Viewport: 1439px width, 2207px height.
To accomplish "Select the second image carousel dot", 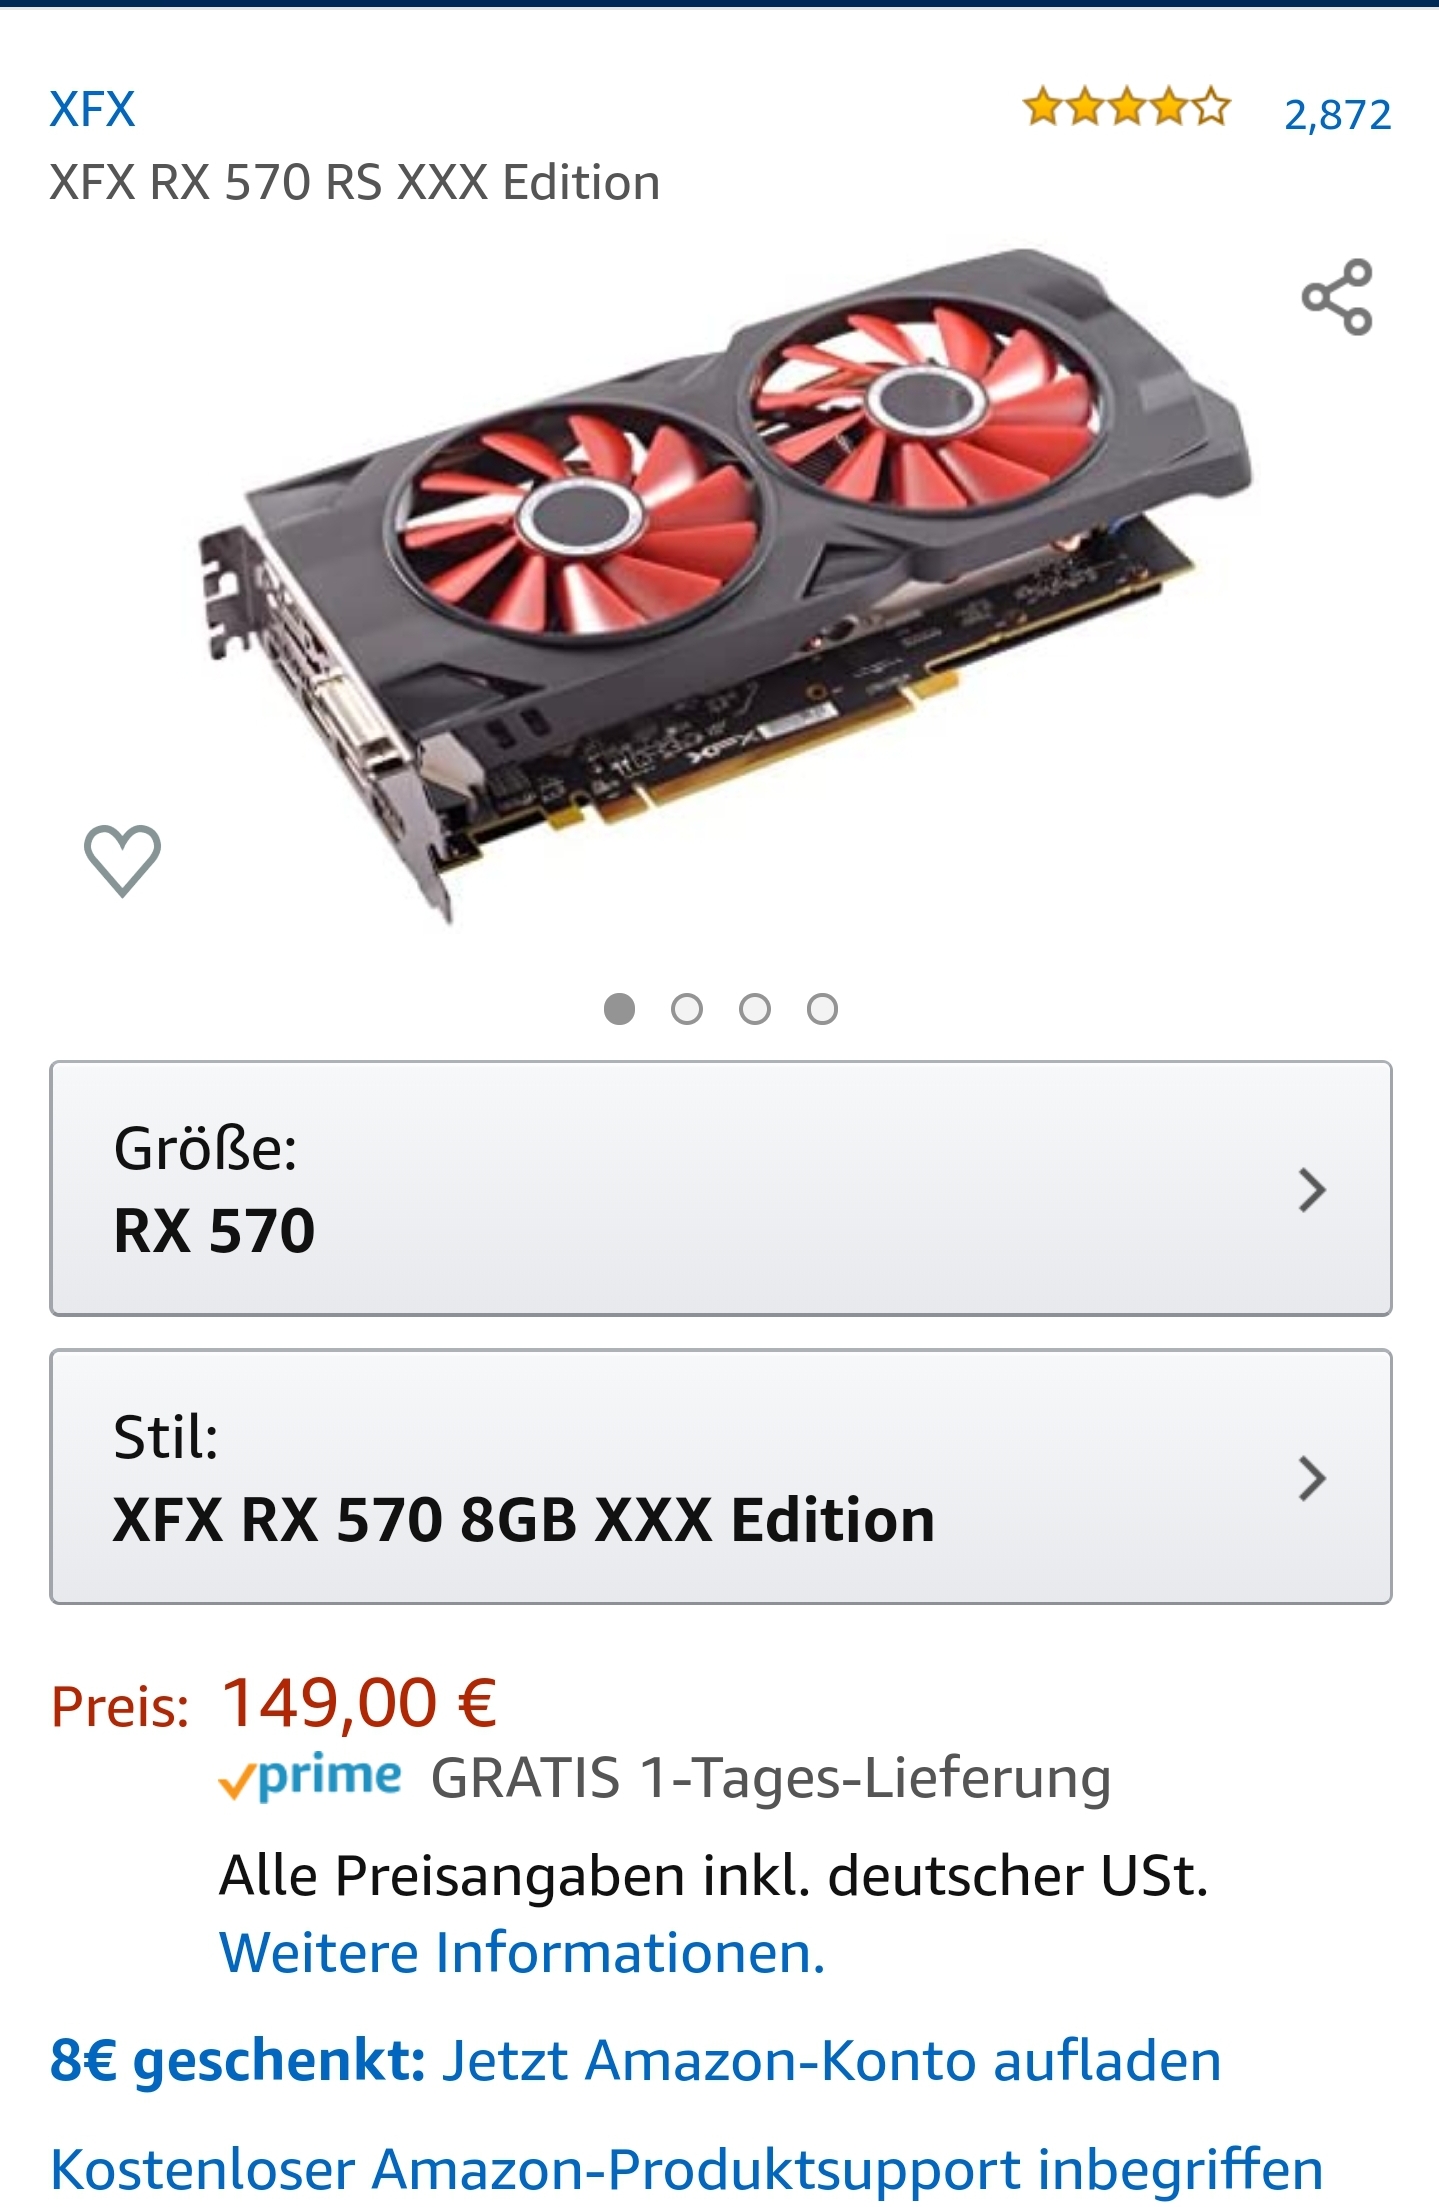I will [687, 1009].
